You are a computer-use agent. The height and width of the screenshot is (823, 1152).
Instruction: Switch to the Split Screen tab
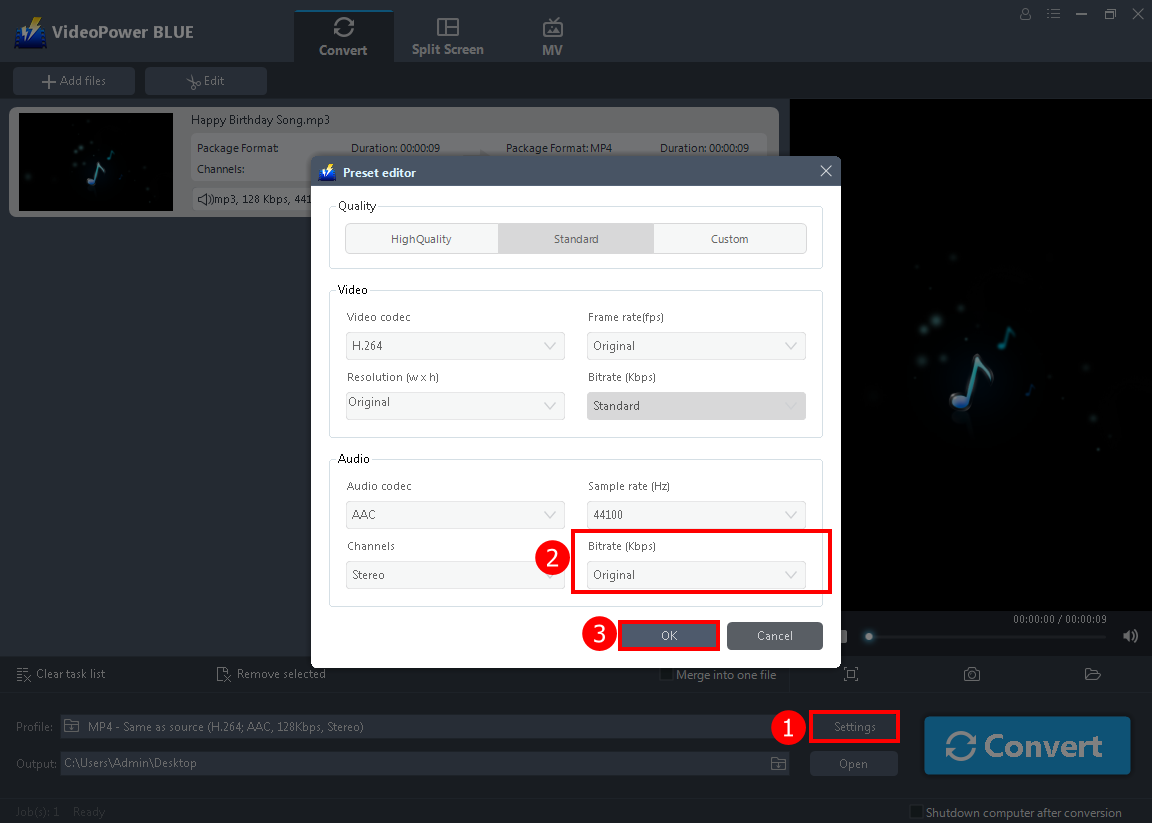click(447, 33)
